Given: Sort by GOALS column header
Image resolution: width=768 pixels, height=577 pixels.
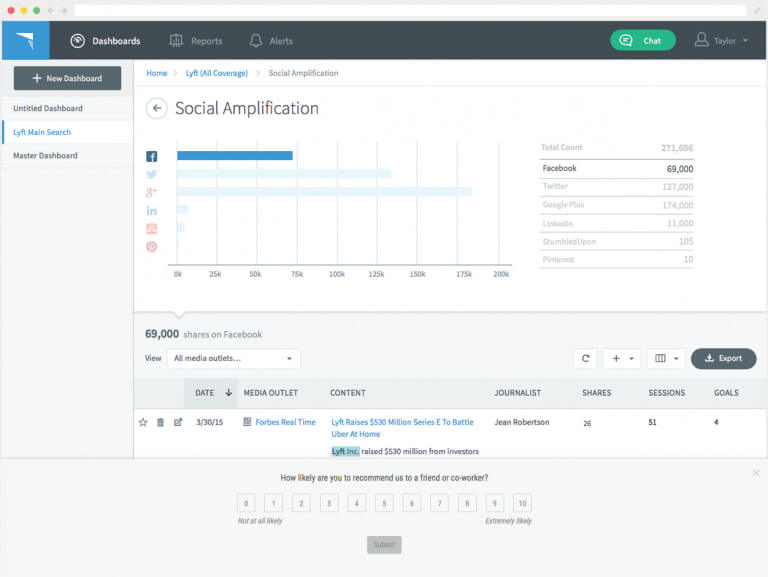Looking at the screenshot, I should pyautogui.click(x=726, y=393).
